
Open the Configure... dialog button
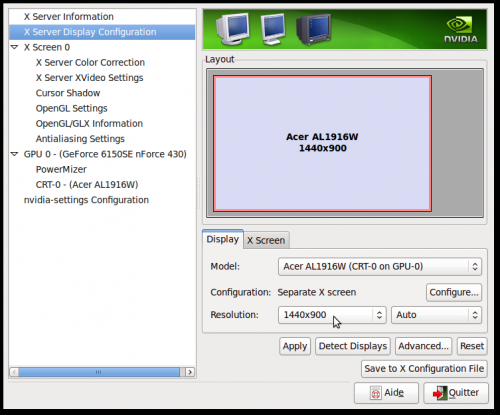point(454,292)
